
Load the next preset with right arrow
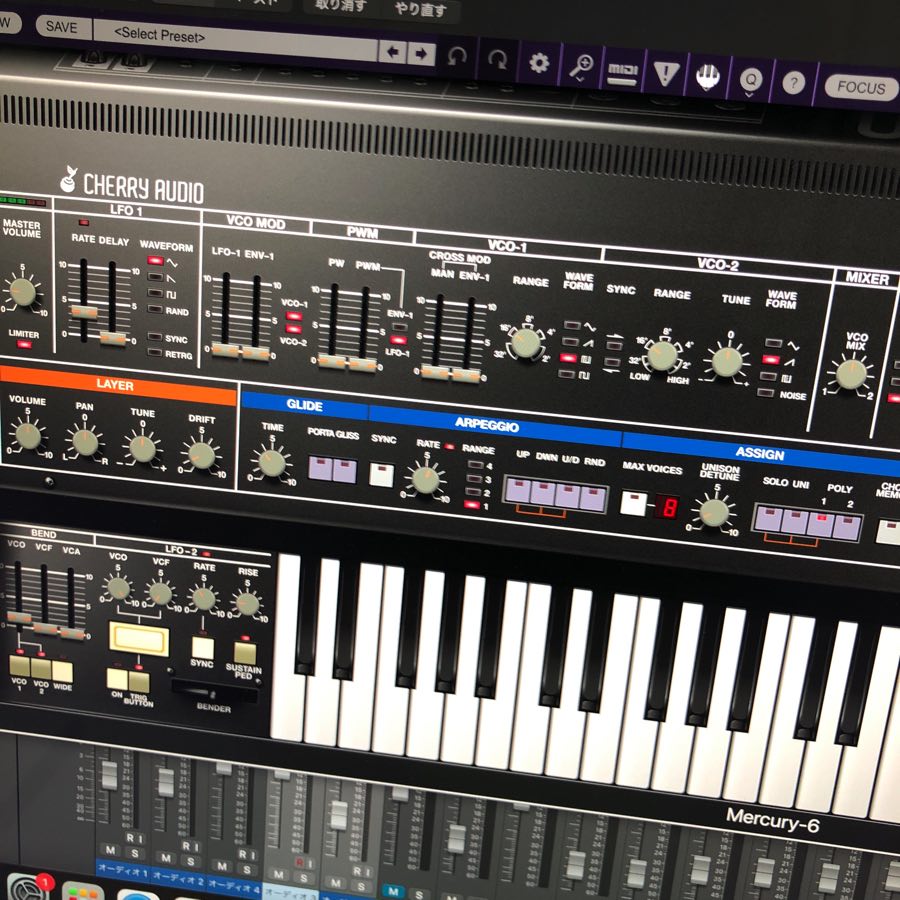421,54
